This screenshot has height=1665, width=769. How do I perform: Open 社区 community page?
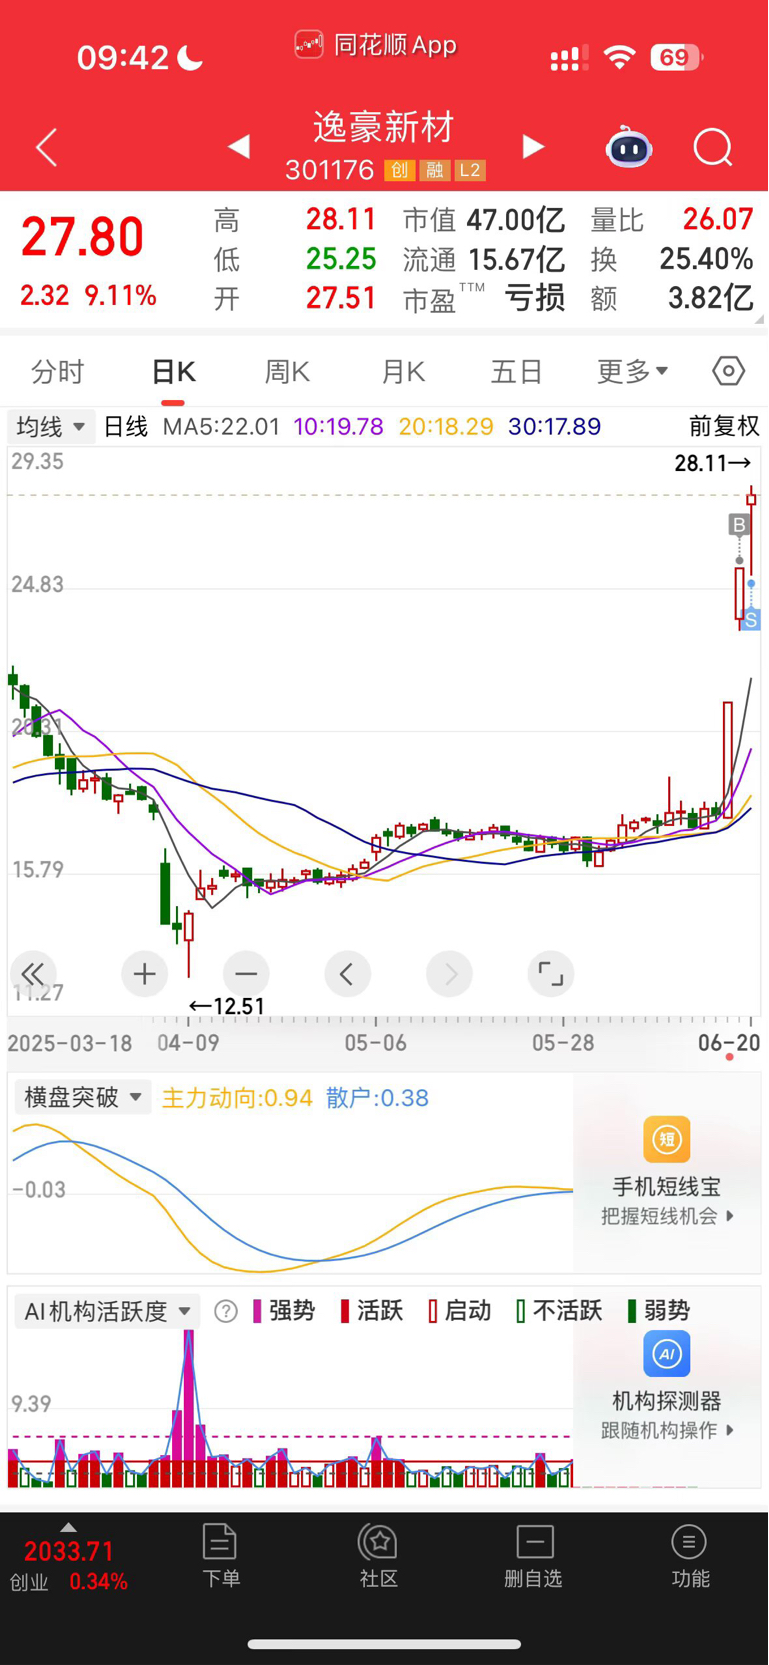click(379, 1555)
